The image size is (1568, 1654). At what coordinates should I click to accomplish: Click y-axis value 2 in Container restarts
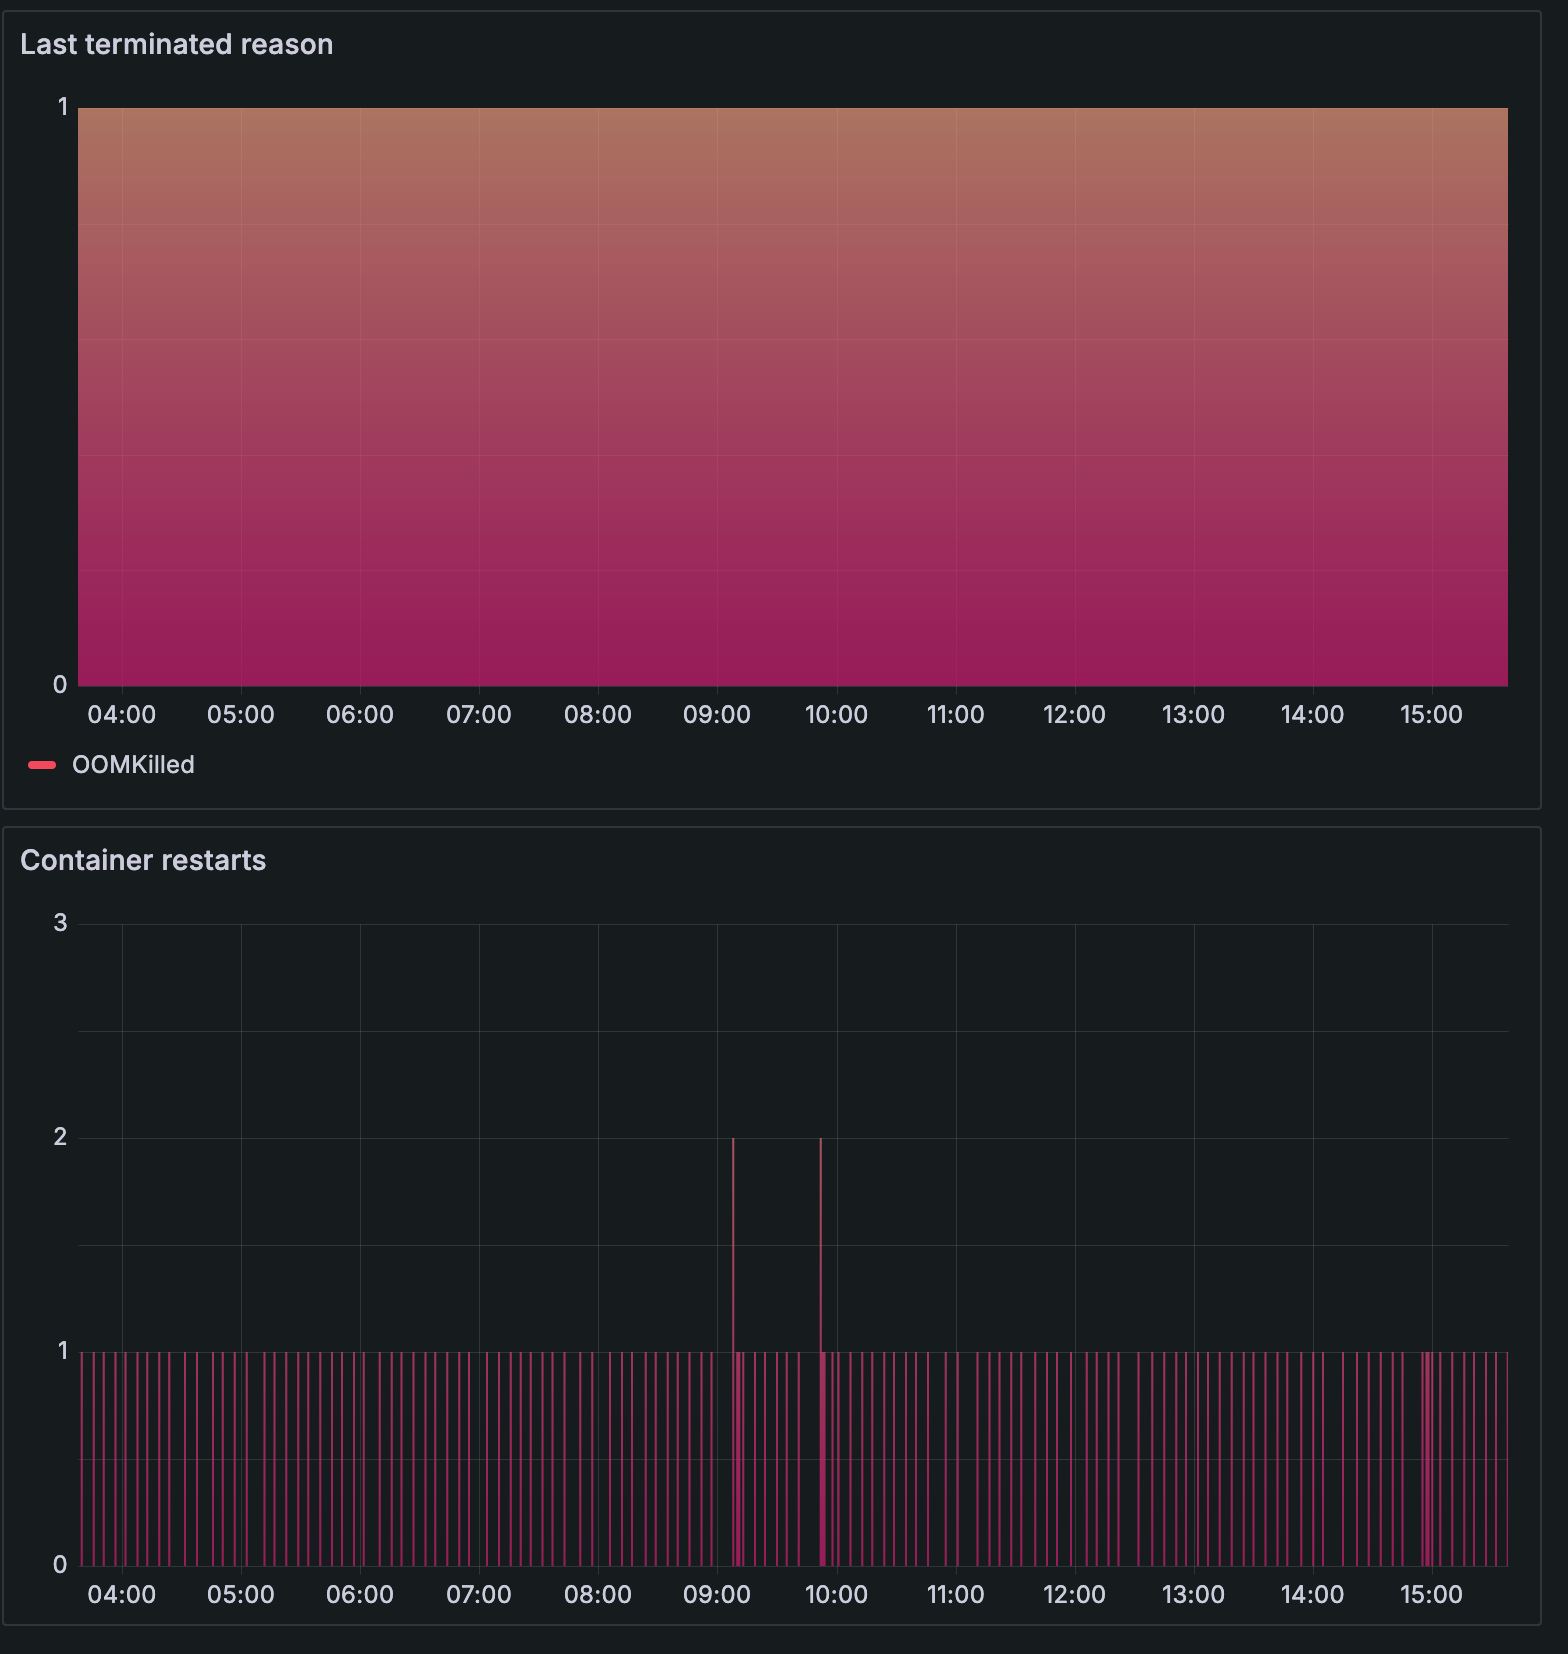click(x=61, y=1137)
